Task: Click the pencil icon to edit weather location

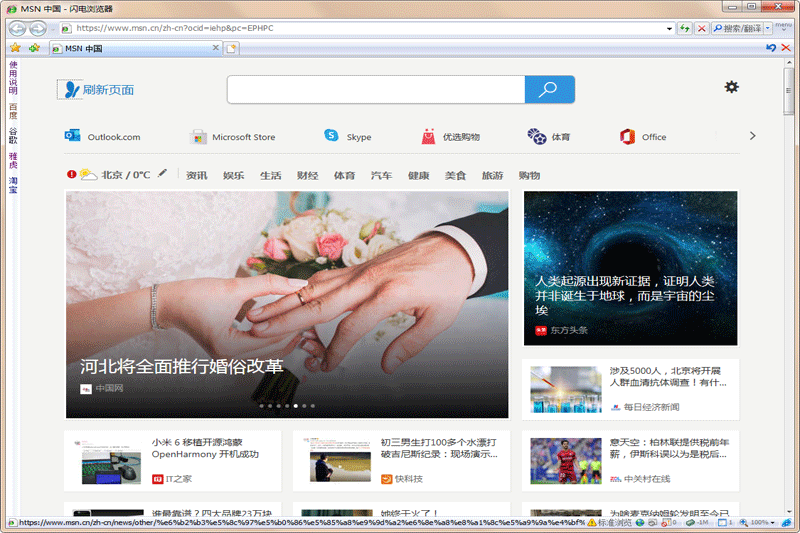Action: pyautogui.click(x=162, y=174)
